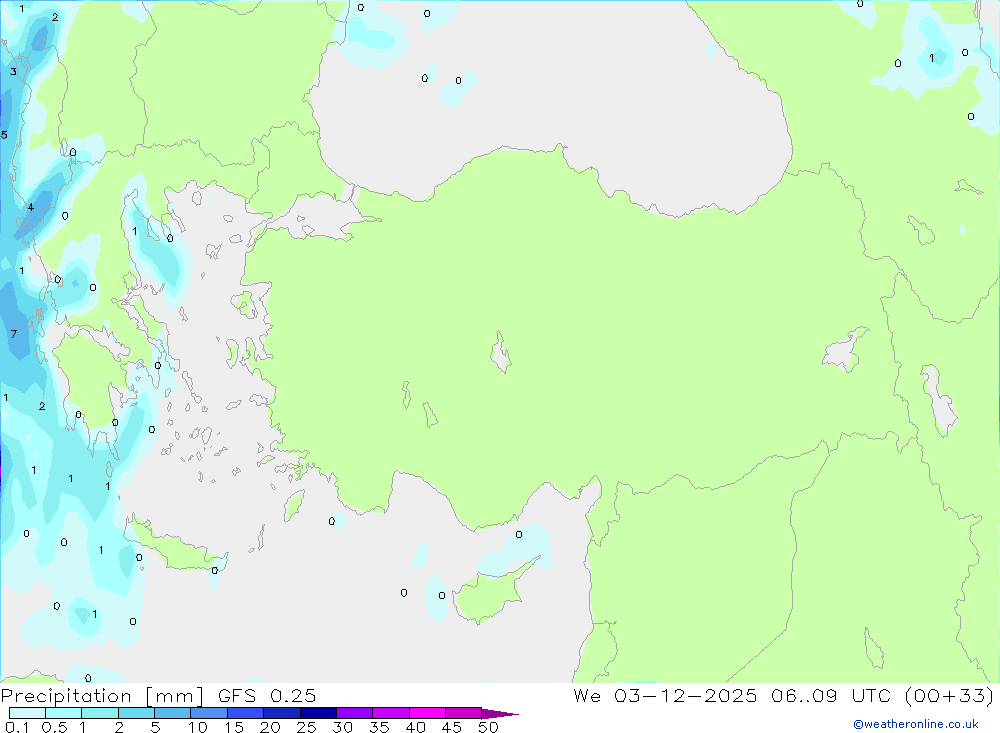Click the '(00+33)' forecast offset text
This screenshot has height=733, width=1000.
[x=949, y=695]
